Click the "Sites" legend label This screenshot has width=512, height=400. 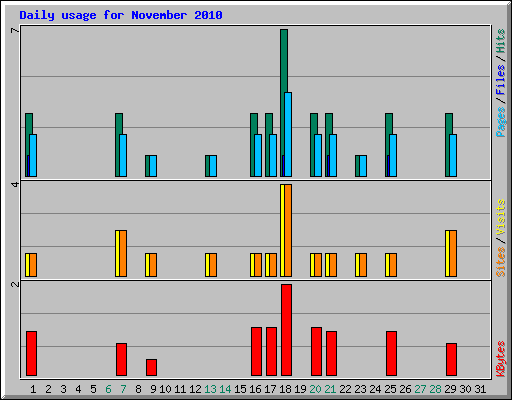(500, 262)
